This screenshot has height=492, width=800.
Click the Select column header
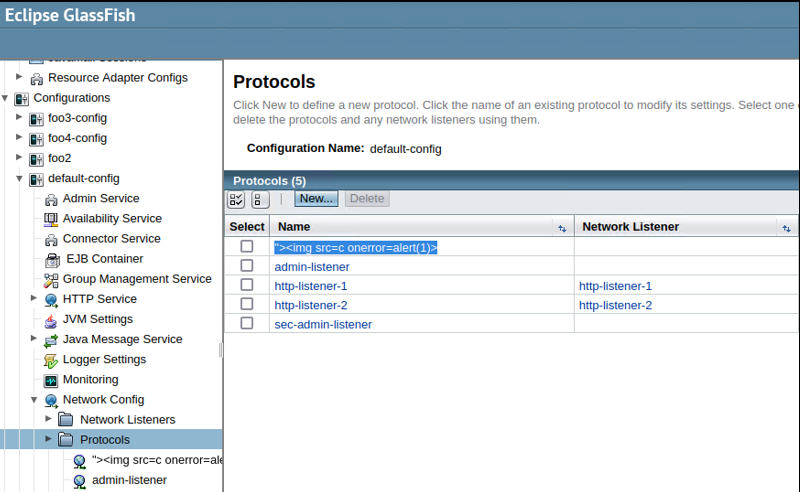coord(247,227)
